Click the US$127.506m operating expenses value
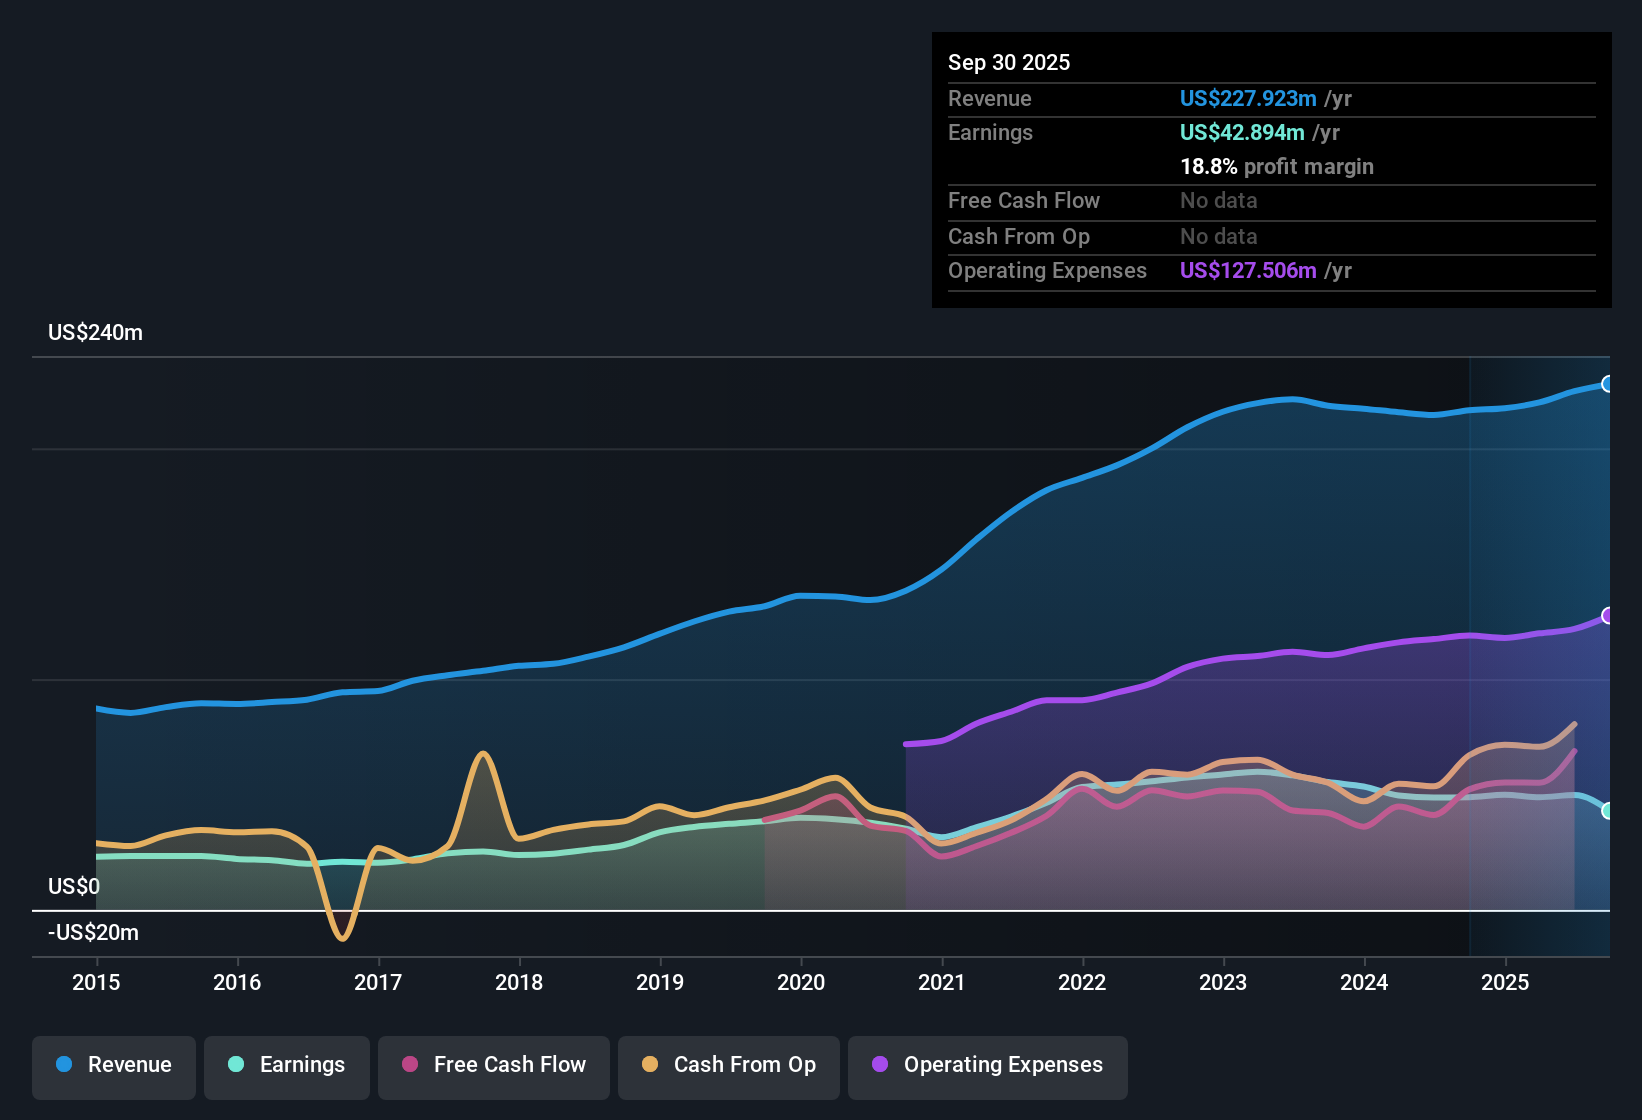Screen dimensions: 1642x1120 [x=1248, y=270]
